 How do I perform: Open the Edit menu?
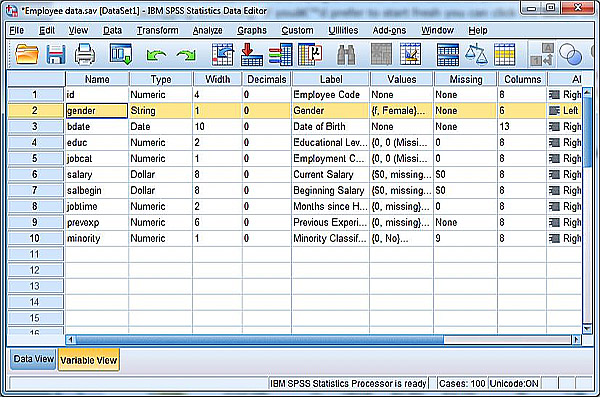click(47, 30)
